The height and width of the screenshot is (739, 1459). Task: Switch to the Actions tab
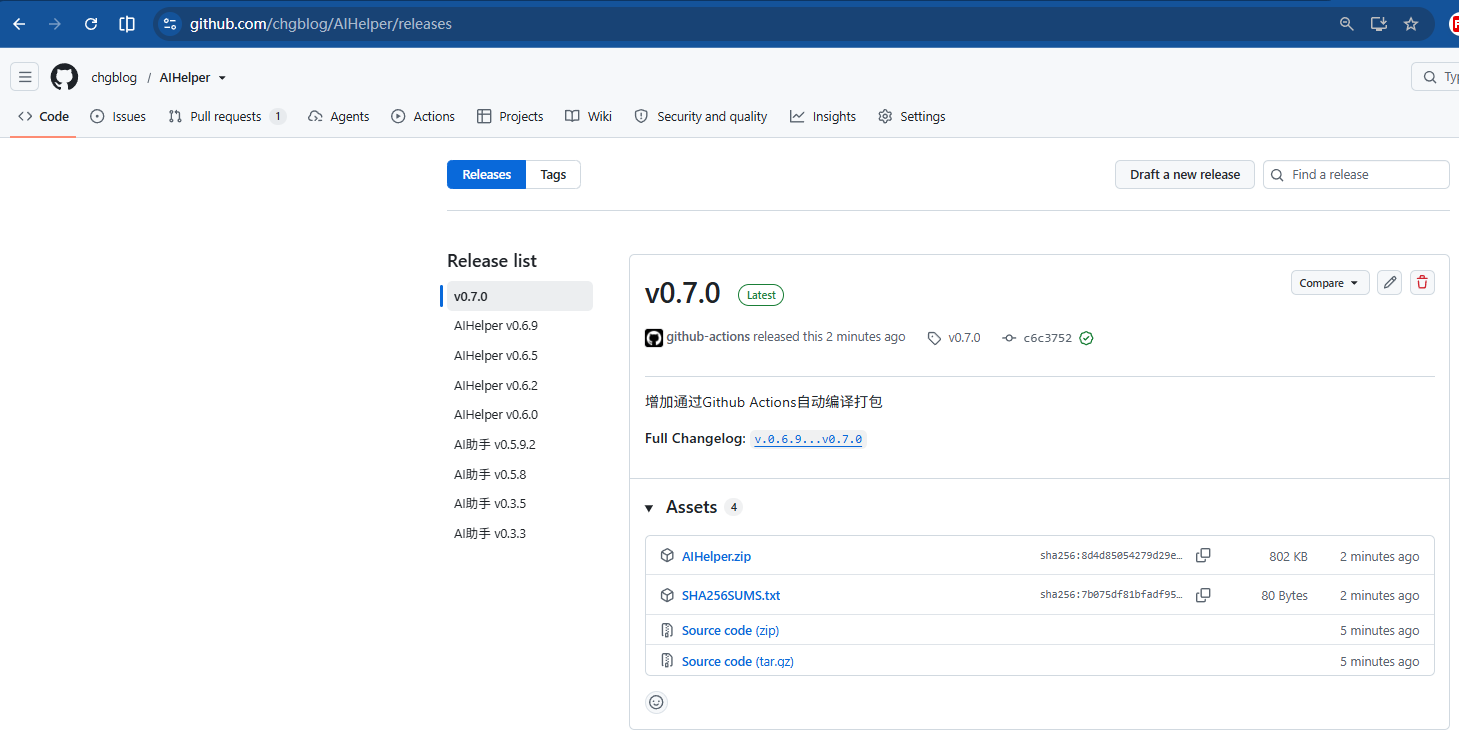point(423,117)
